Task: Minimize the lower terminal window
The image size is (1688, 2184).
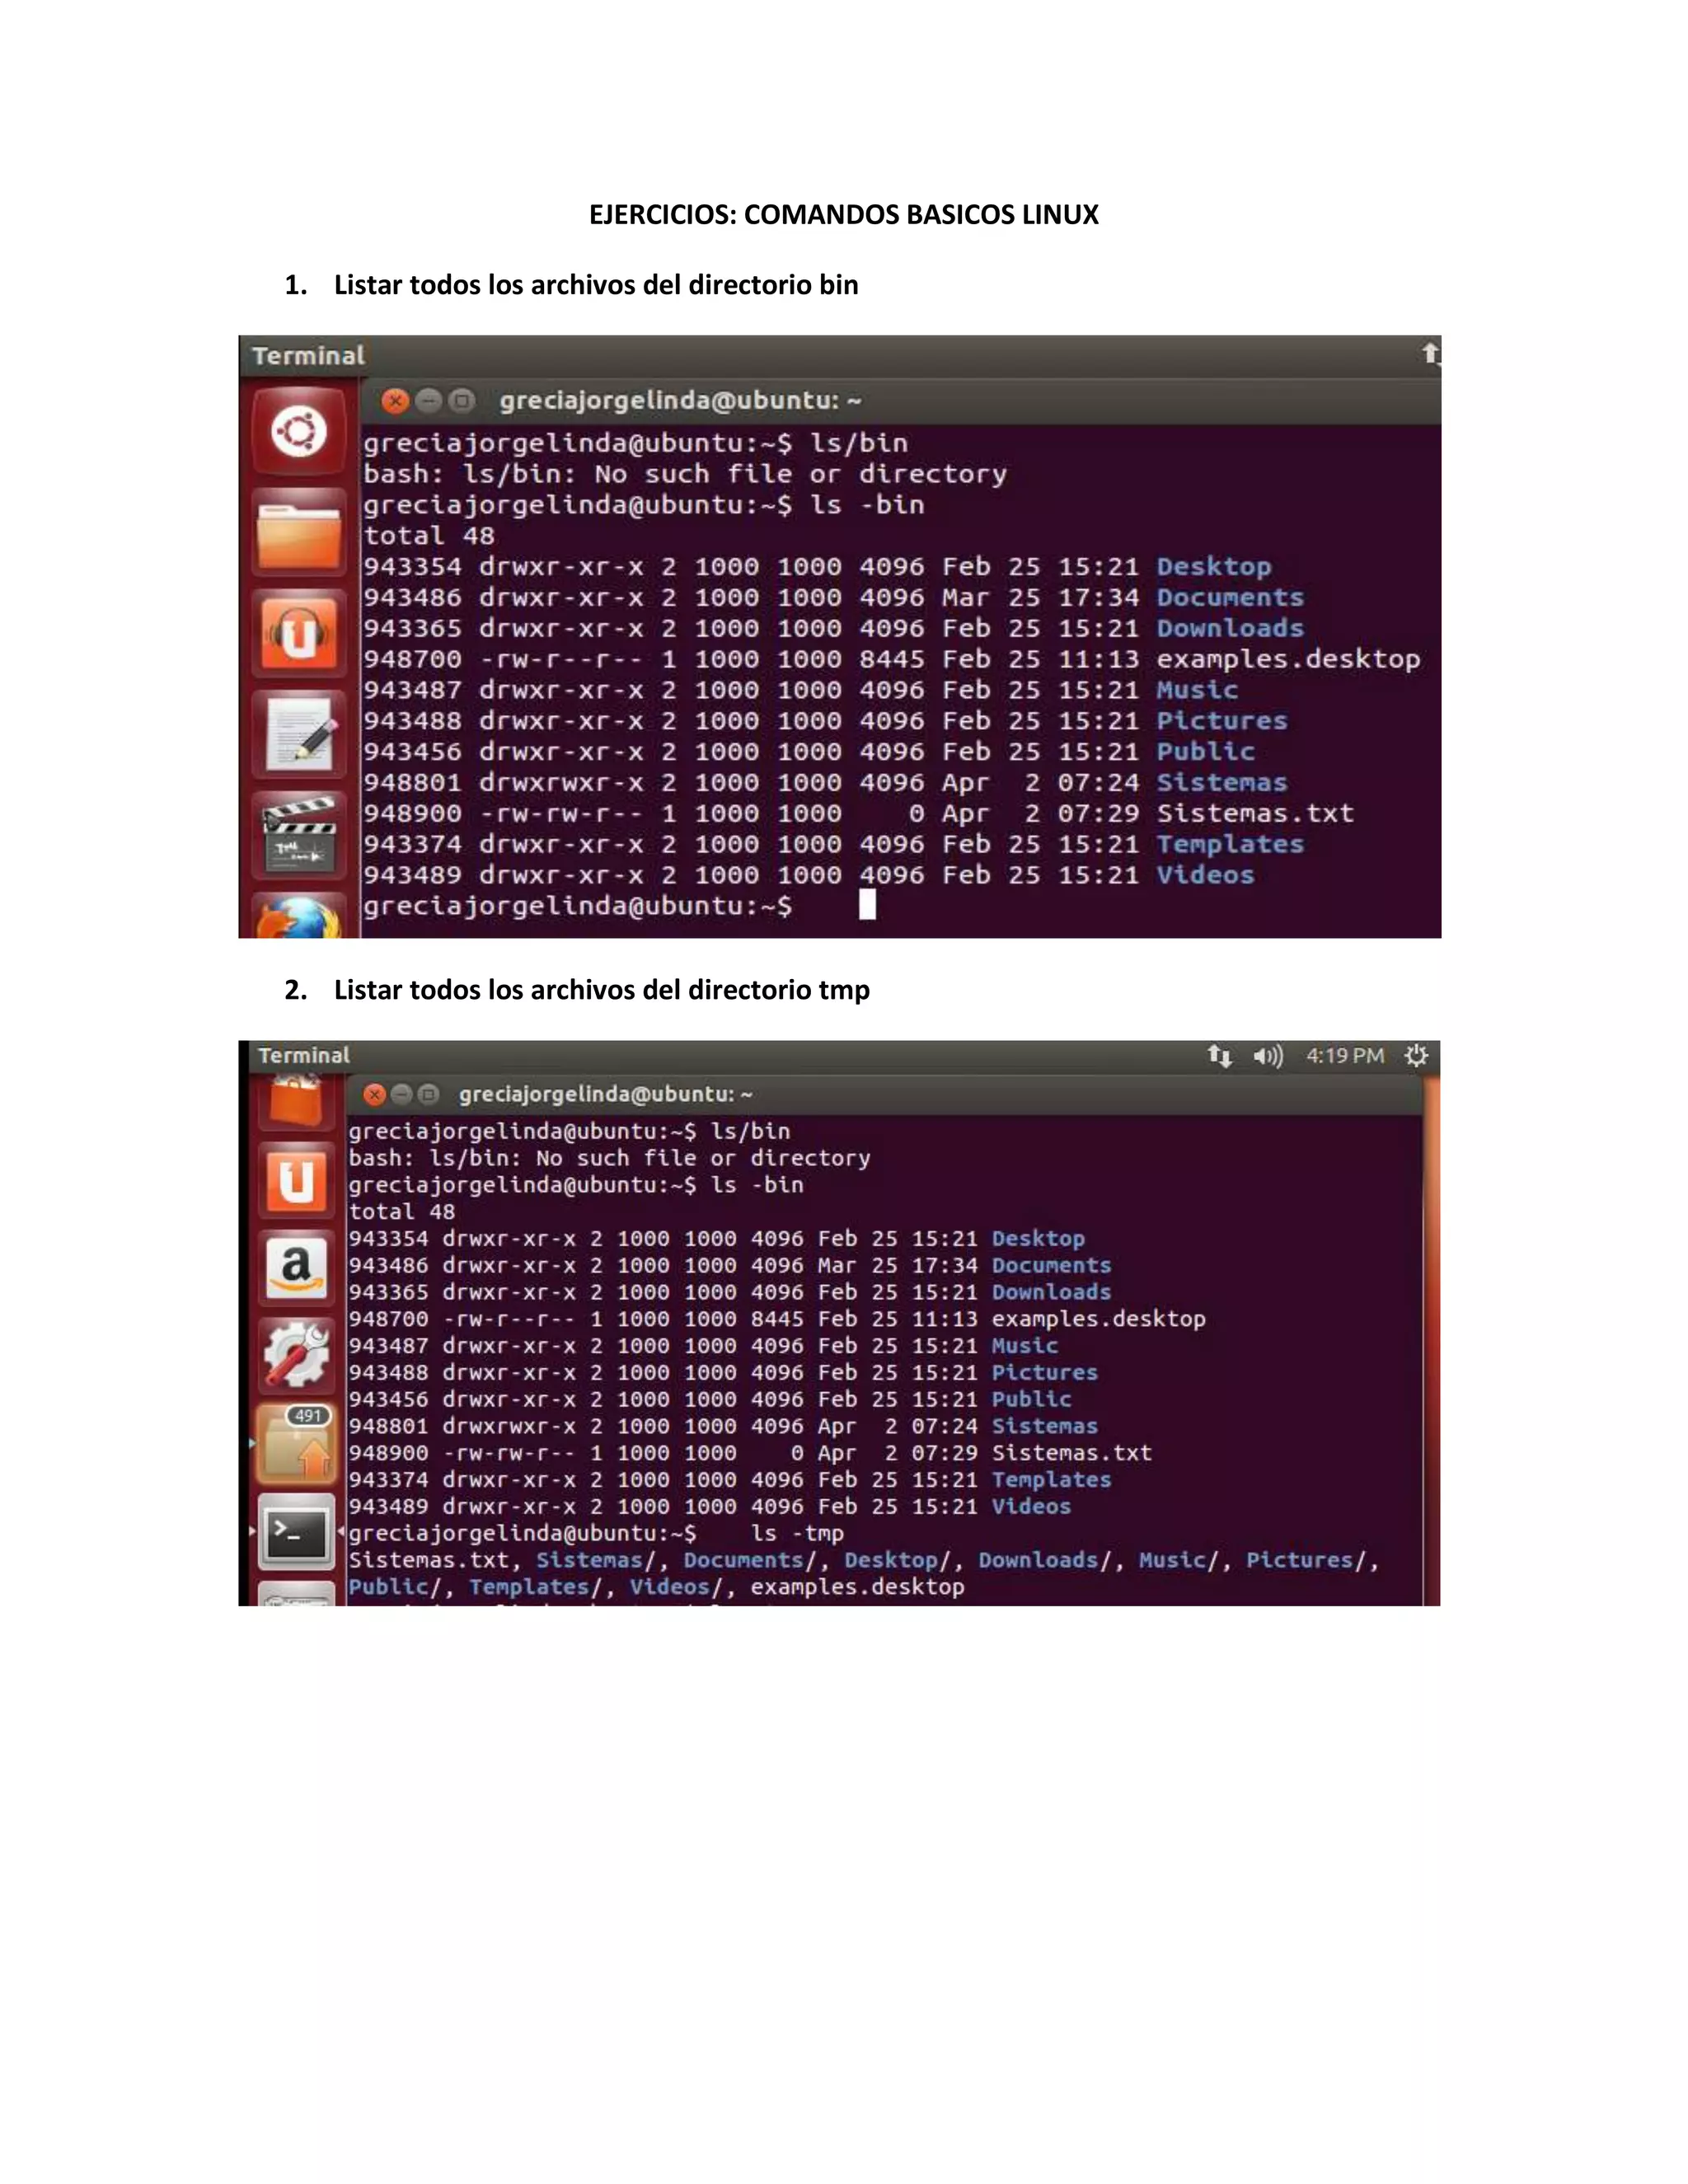Action: [401, 1095]
